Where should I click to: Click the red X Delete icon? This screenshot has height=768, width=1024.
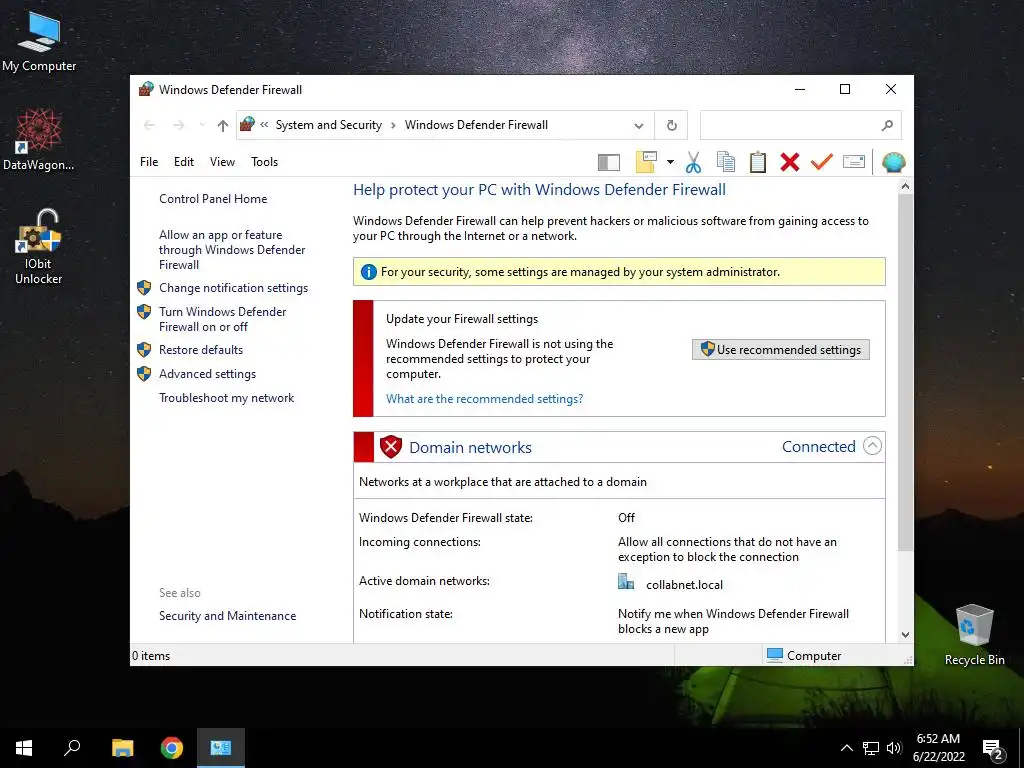tap(790, 162)
